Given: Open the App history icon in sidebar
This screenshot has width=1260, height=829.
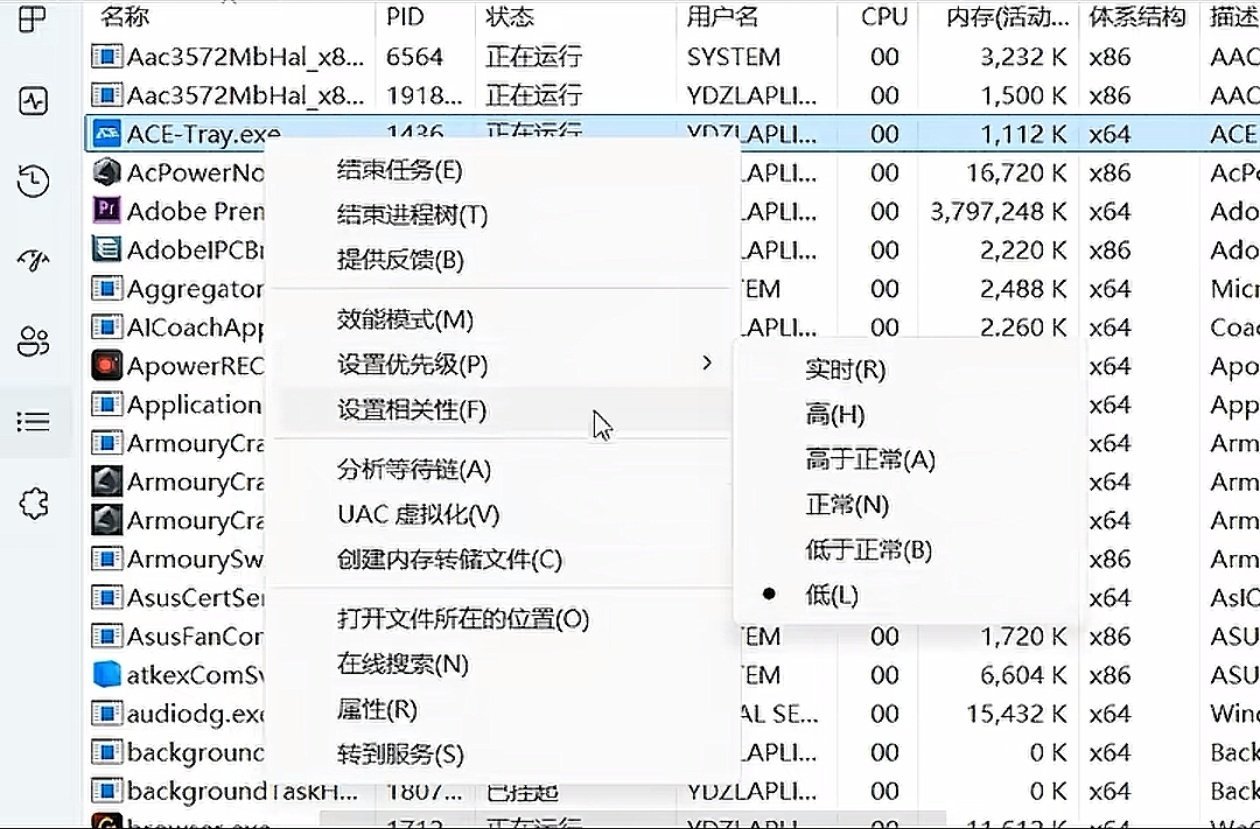Looking at the screenshot, I should pyautogui.click(x=34, y=181).
